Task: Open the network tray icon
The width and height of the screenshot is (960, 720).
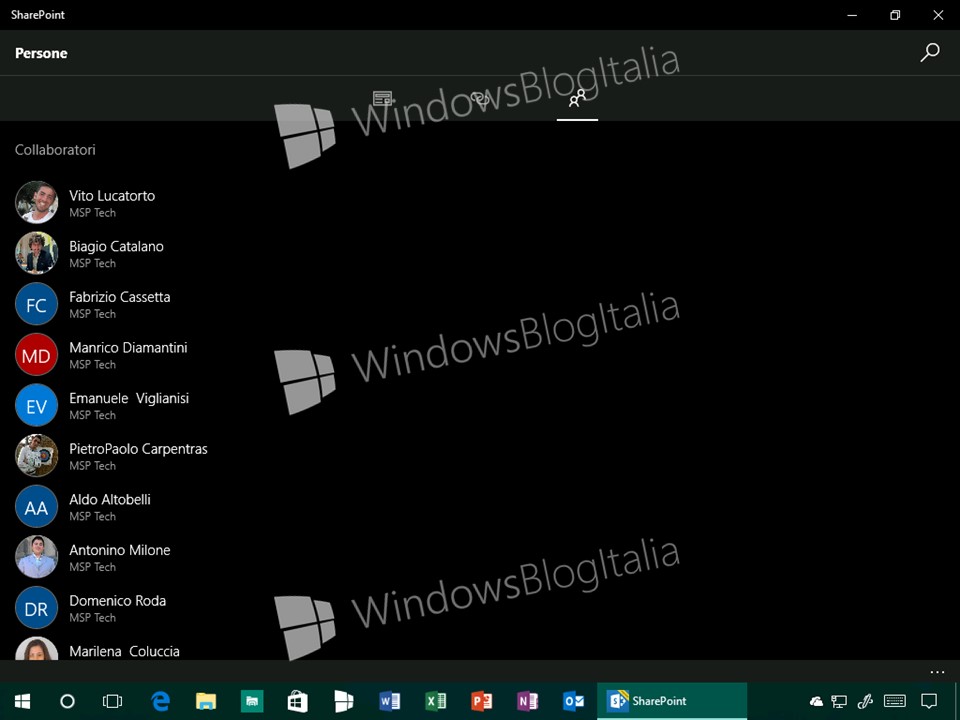Action: click(839, 701)
